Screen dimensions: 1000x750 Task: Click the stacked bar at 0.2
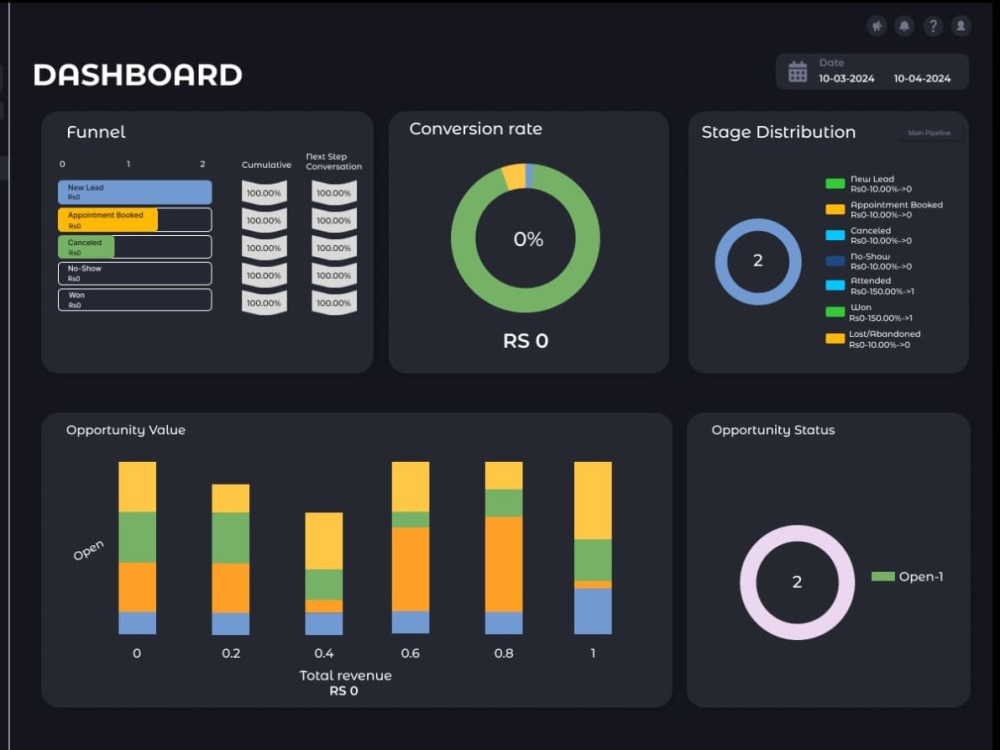230,559
